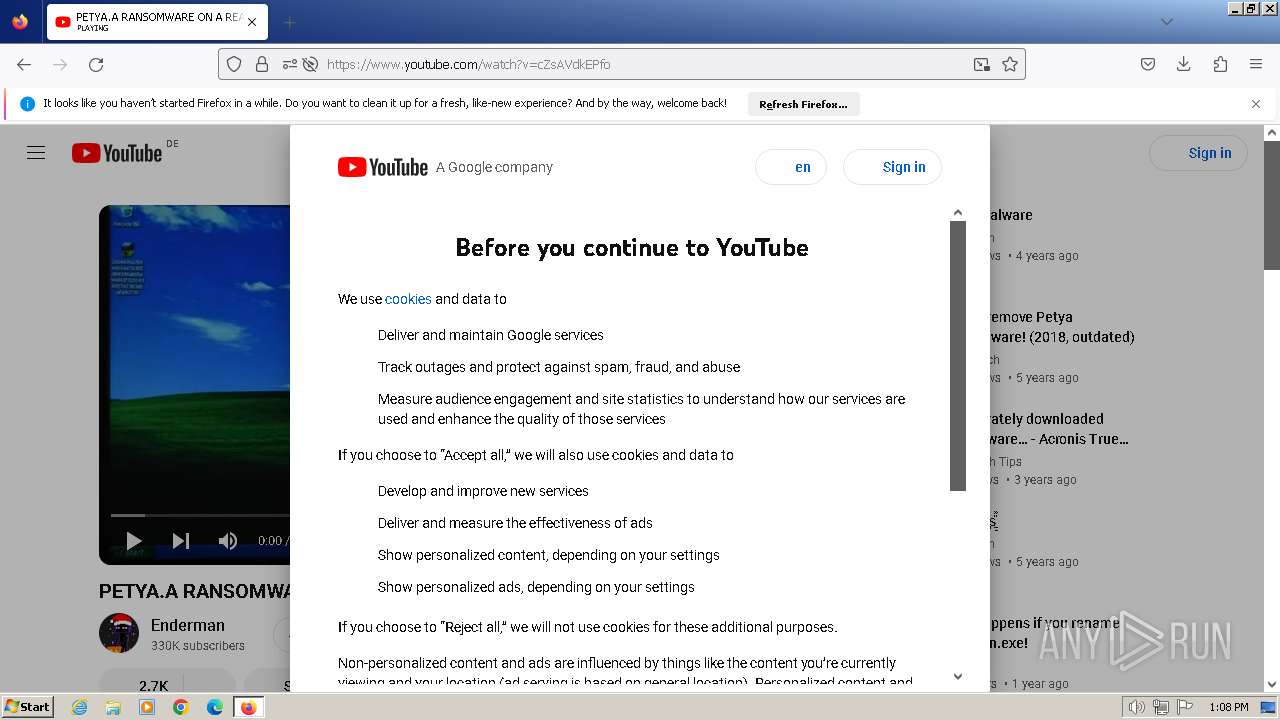Launch Internet Explorer from the taskbar
The image size is (1280, 720).
click(80, 707)
